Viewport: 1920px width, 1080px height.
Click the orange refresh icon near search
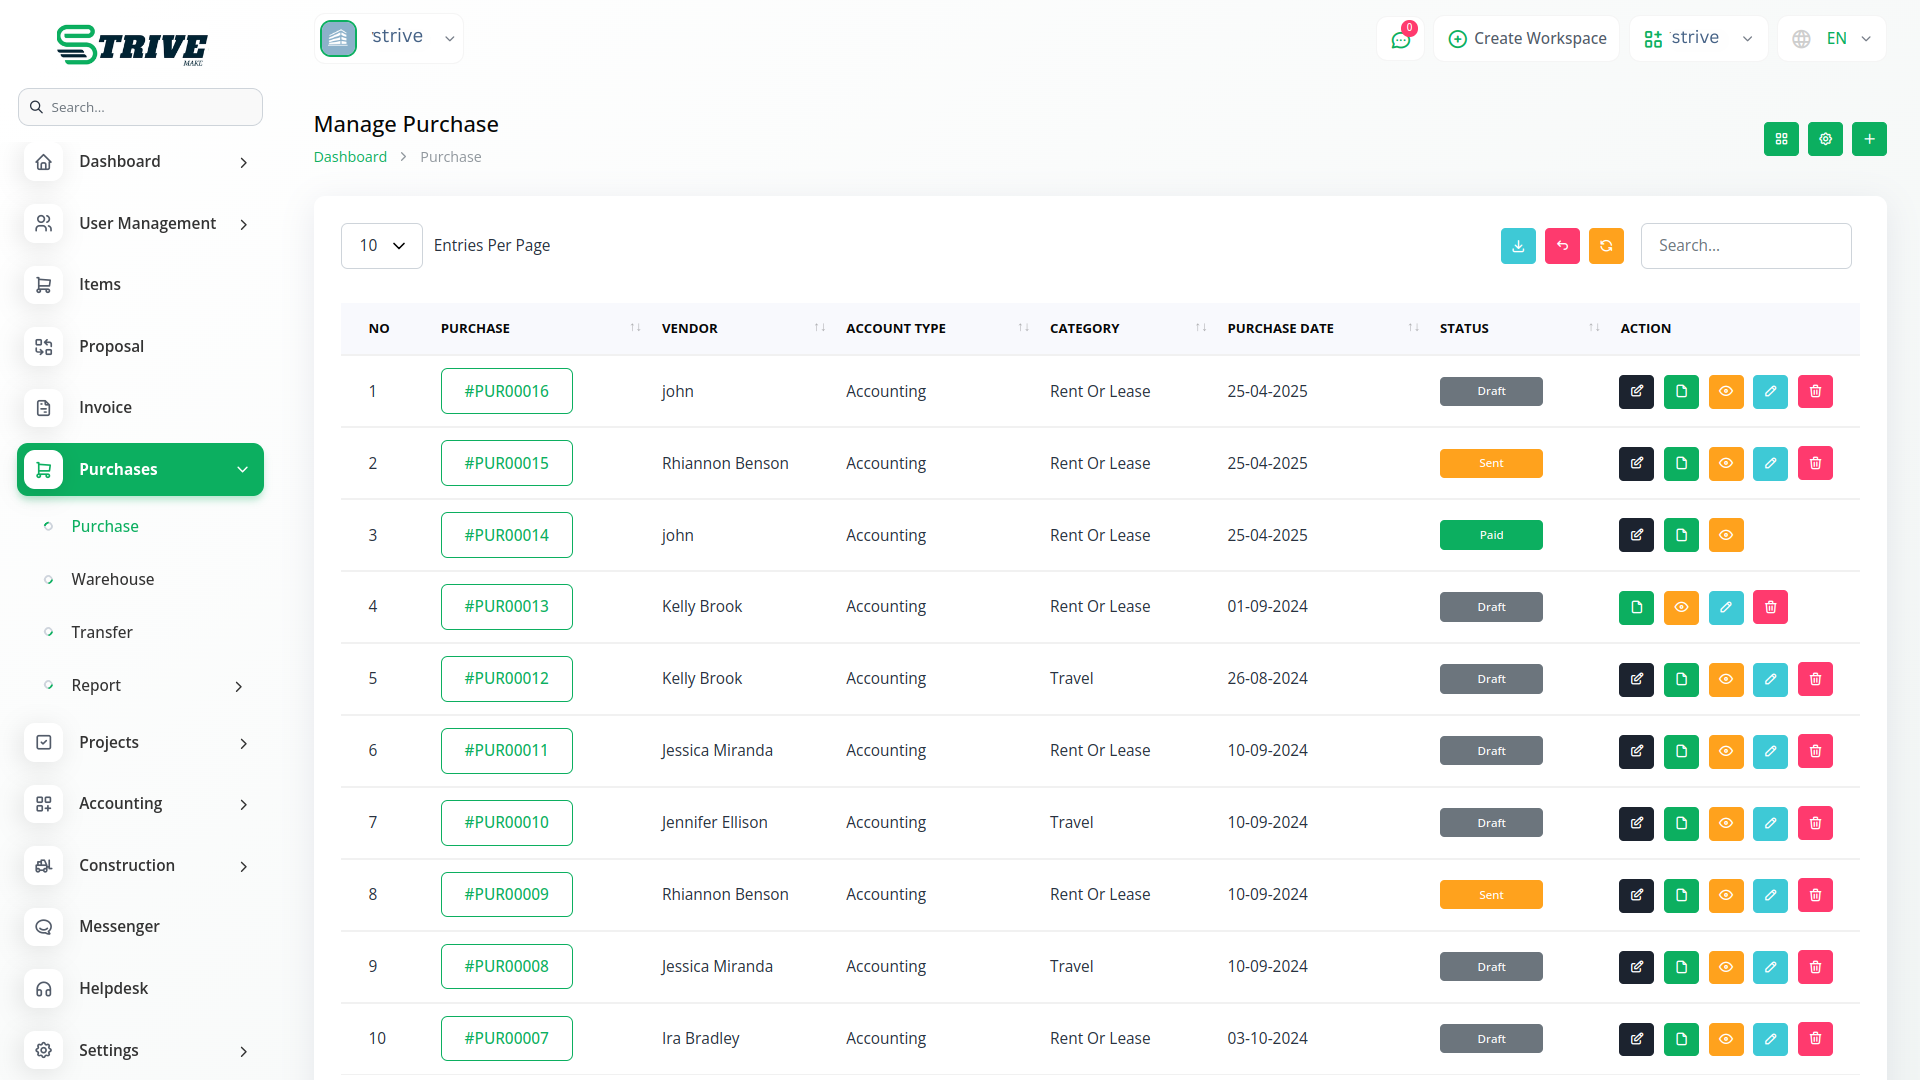(x=1605, y=246)
